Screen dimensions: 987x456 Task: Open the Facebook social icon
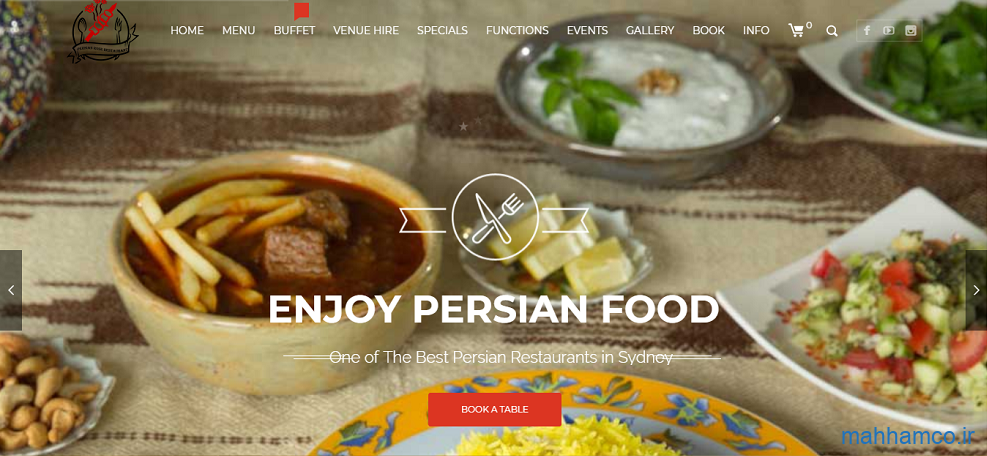click(x=867, y=30)
